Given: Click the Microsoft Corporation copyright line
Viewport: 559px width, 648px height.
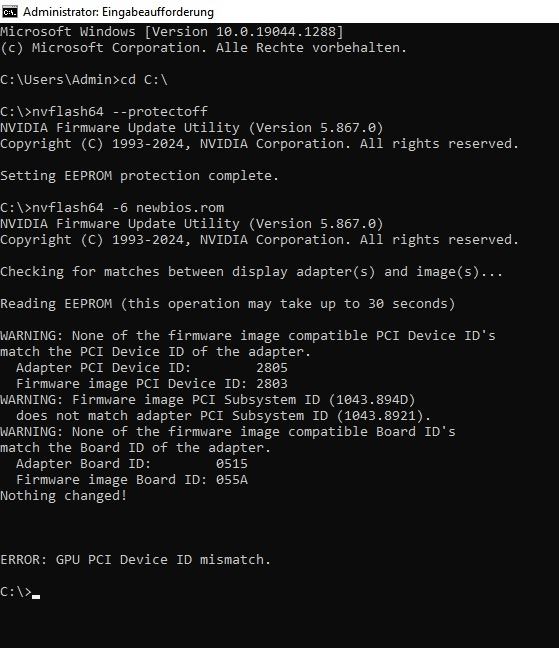Looking at the screenshot, I should click(x=203, y=48).
